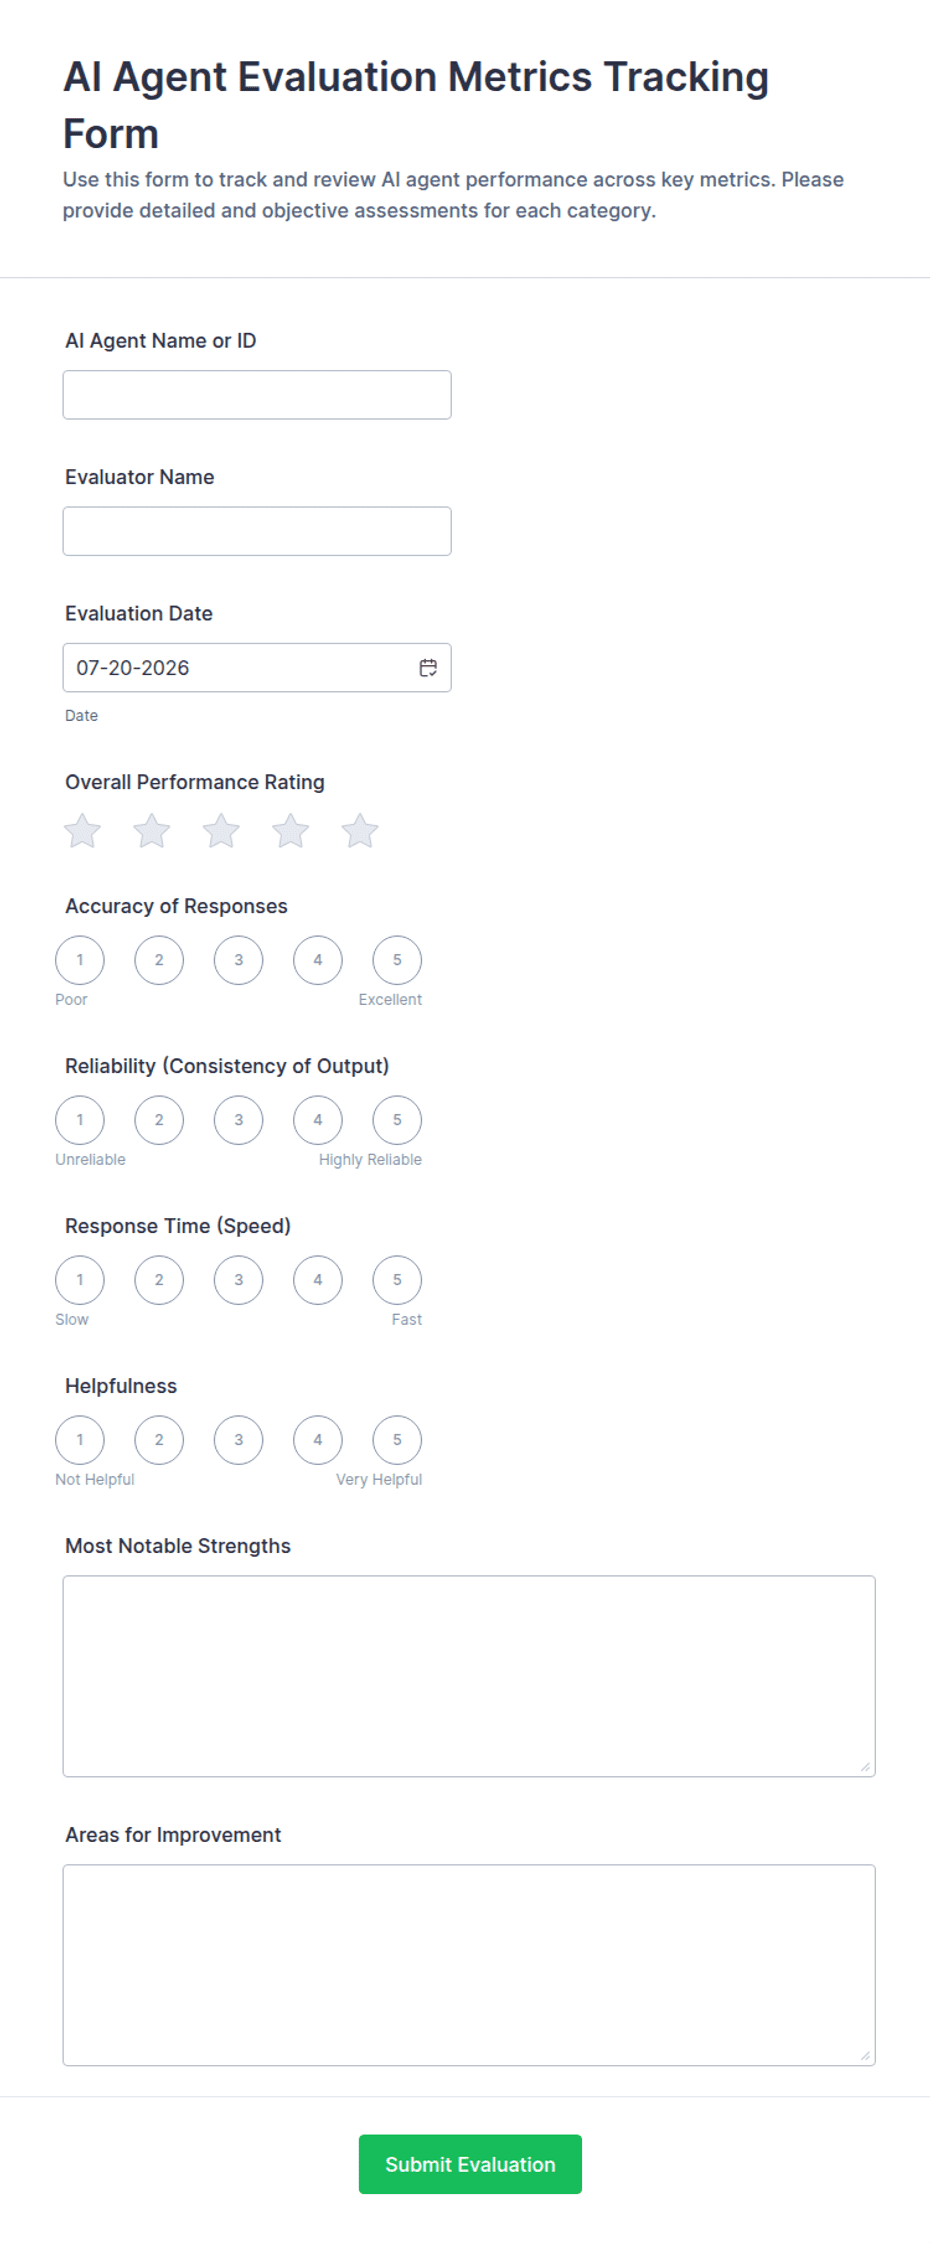Open the calendar picker icon
Image resolution: width=930 pixels, height=2243 pixels.
(428, 668)
